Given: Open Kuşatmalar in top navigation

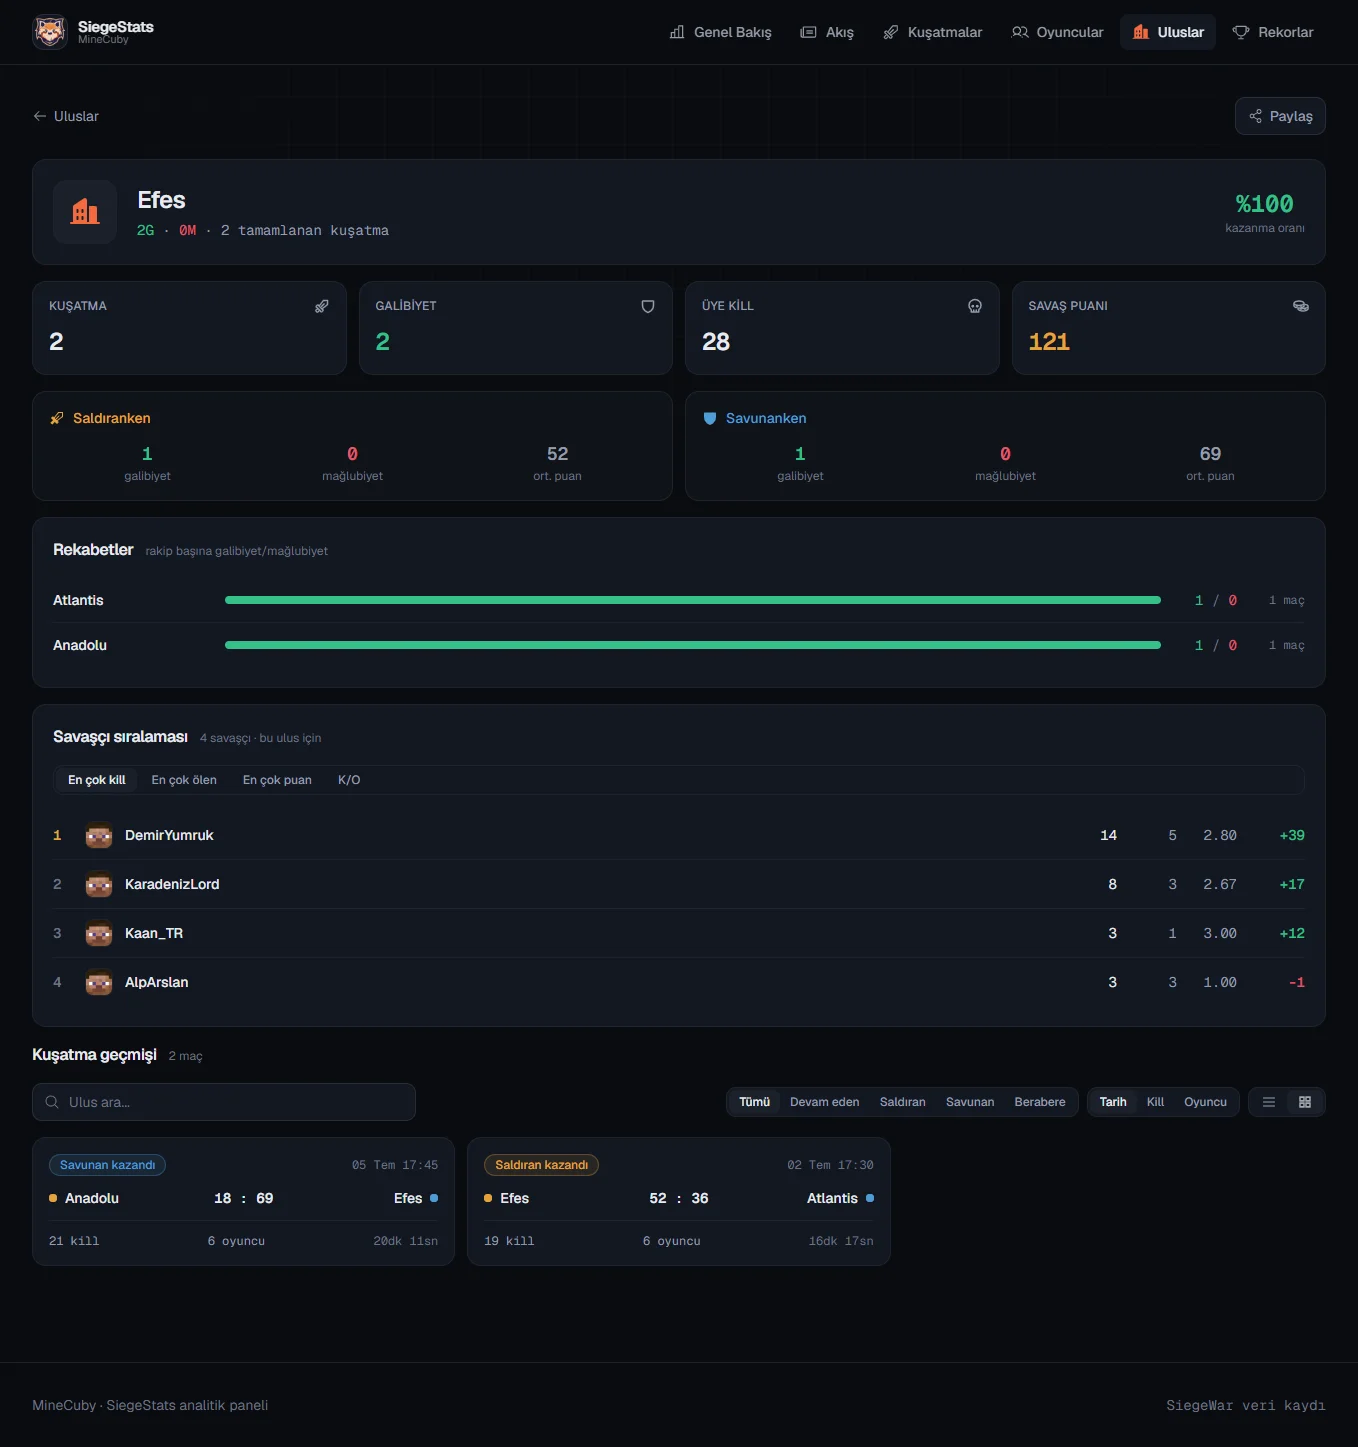Looking at the screenshot, I should click(933, 32).
